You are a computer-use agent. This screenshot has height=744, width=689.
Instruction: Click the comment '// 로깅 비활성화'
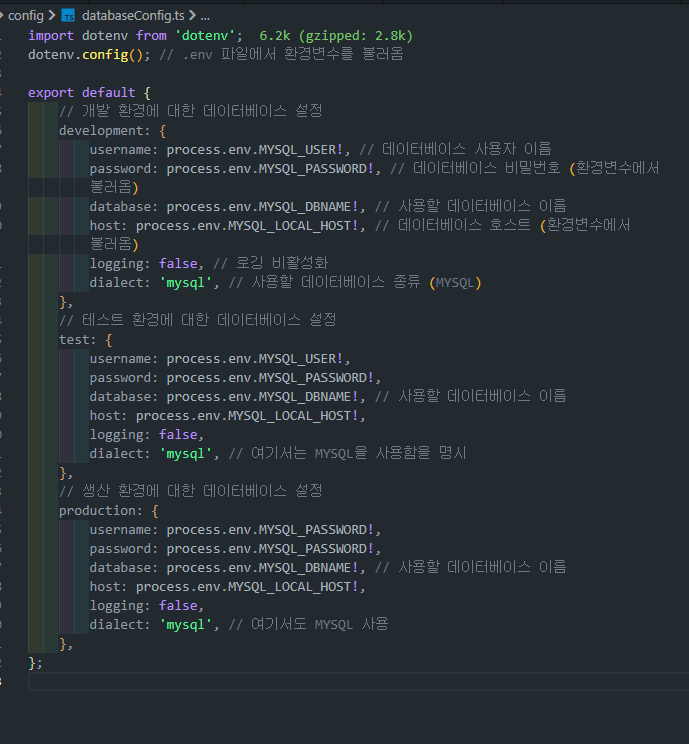point(271,263)
